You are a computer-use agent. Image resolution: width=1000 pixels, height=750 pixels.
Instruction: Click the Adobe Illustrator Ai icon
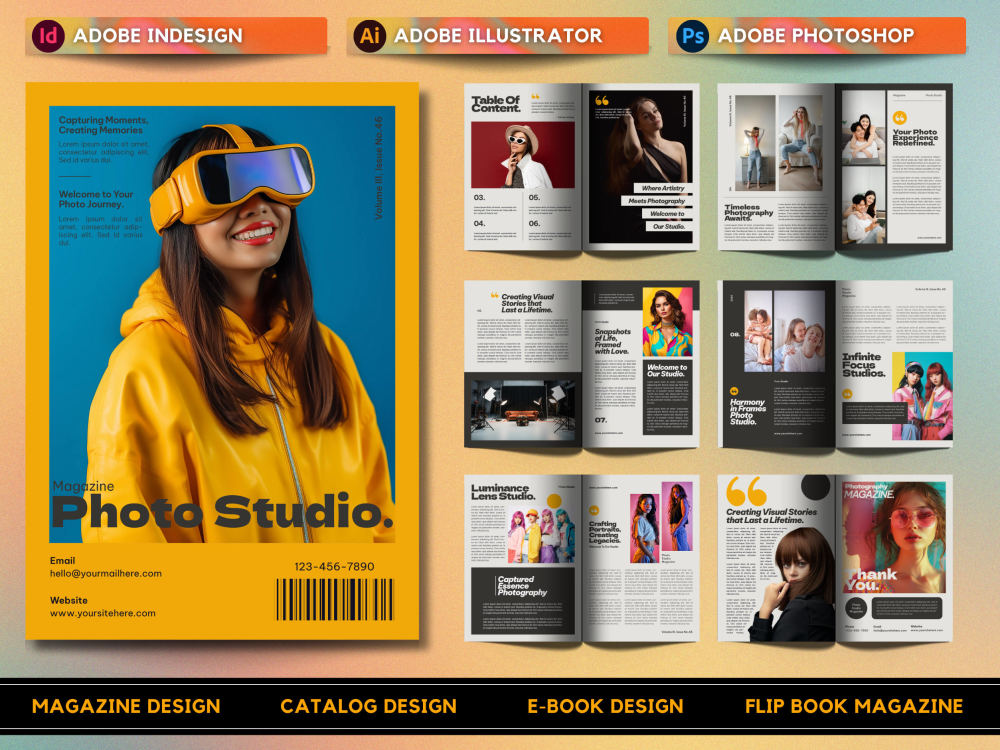click(x=370, y=36)
